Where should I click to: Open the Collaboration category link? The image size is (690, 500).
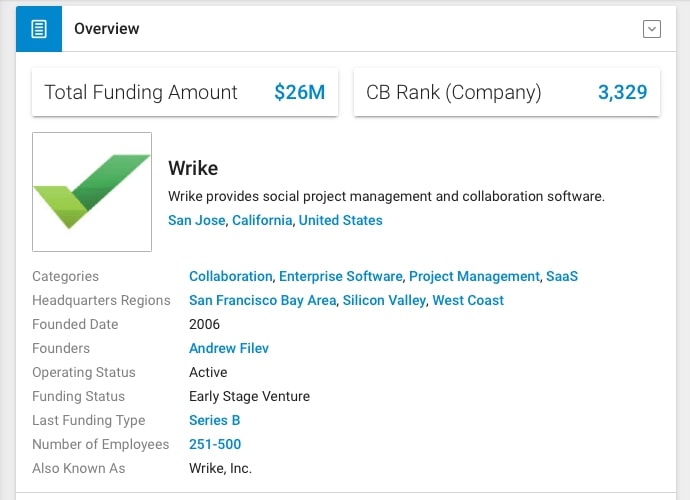(x=231, y=276)
